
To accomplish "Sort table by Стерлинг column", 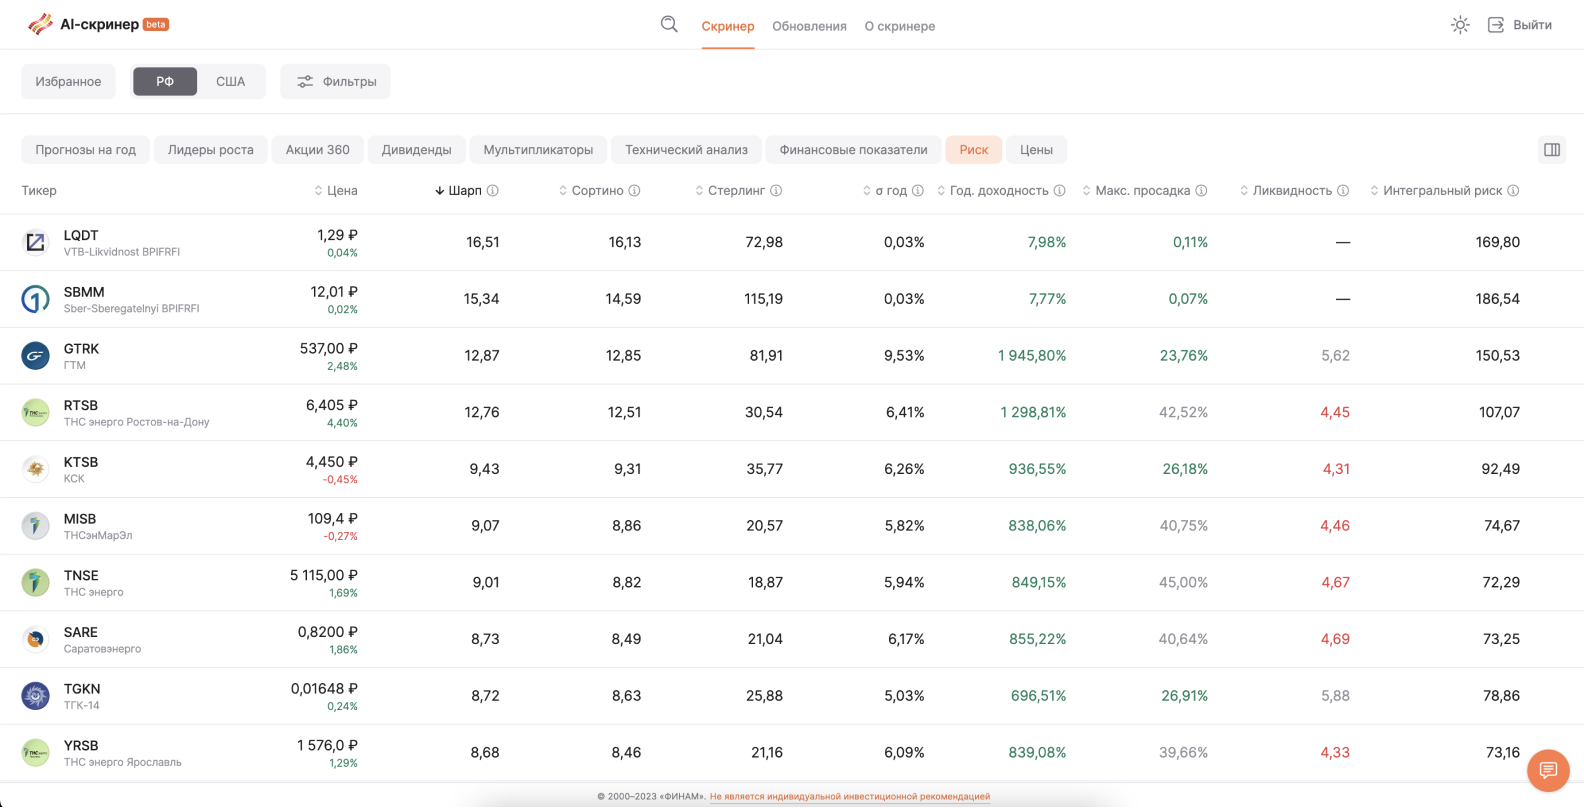I will pyautogui.click(x=729, y=191).
